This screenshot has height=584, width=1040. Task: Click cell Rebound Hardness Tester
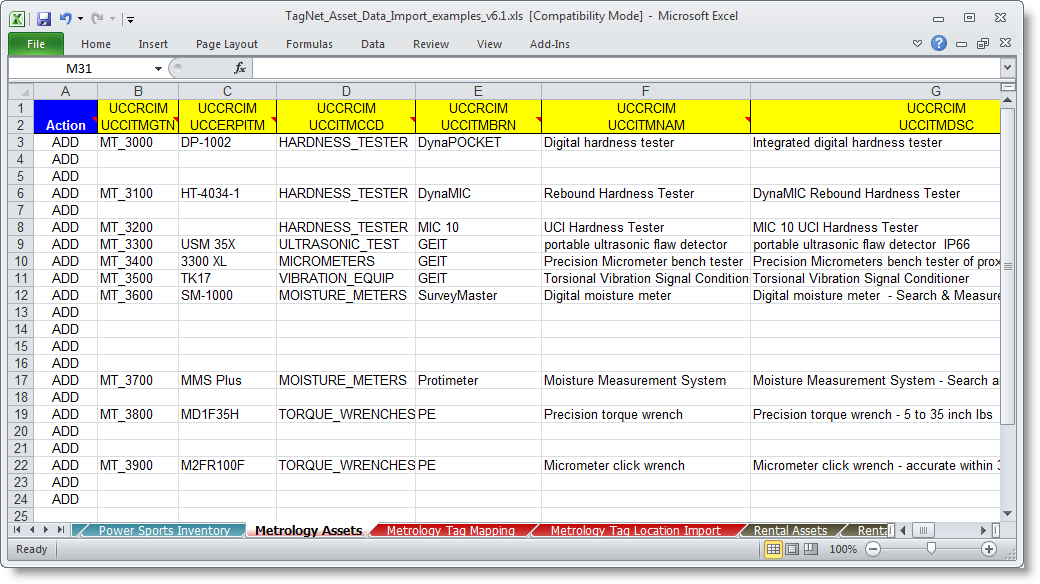point(645,193)
